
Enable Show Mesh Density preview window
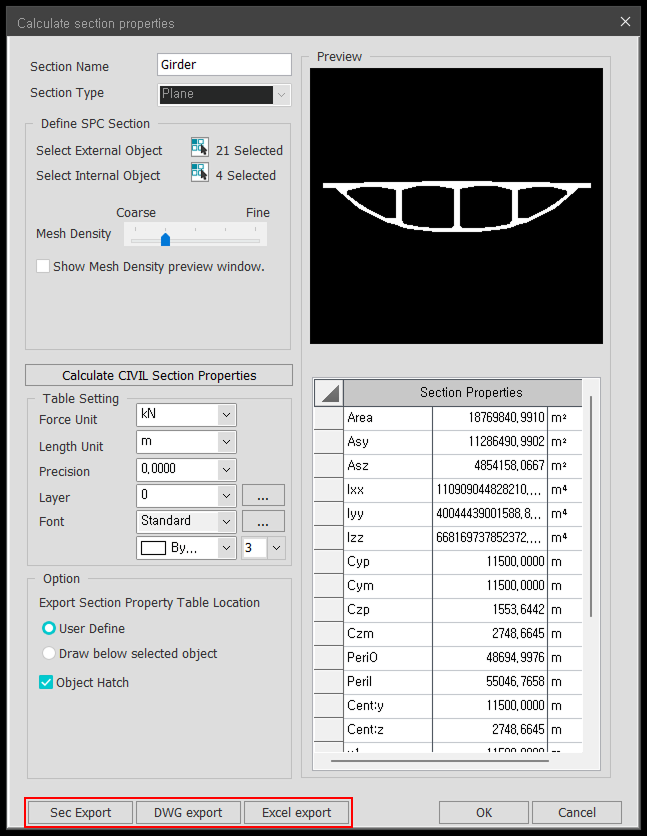pyautogui.click(x=43, y=266)
